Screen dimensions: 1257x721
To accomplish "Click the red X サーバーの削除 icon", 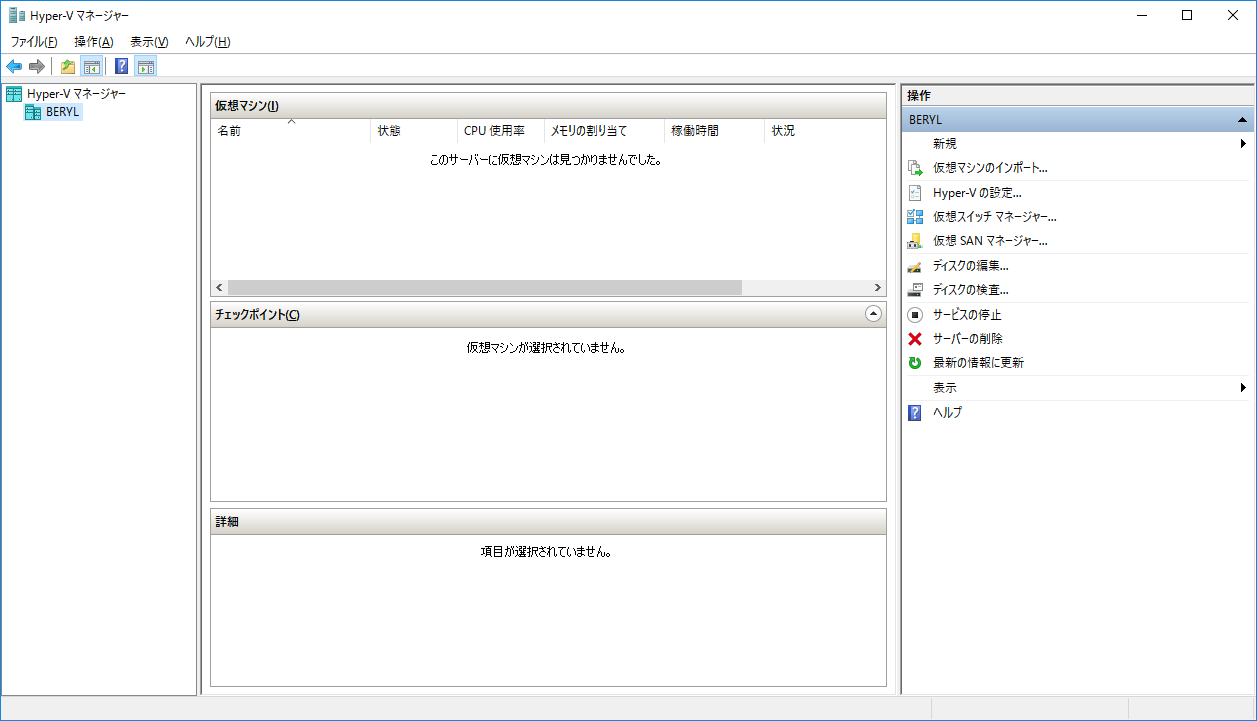I will tap(915, 339).
